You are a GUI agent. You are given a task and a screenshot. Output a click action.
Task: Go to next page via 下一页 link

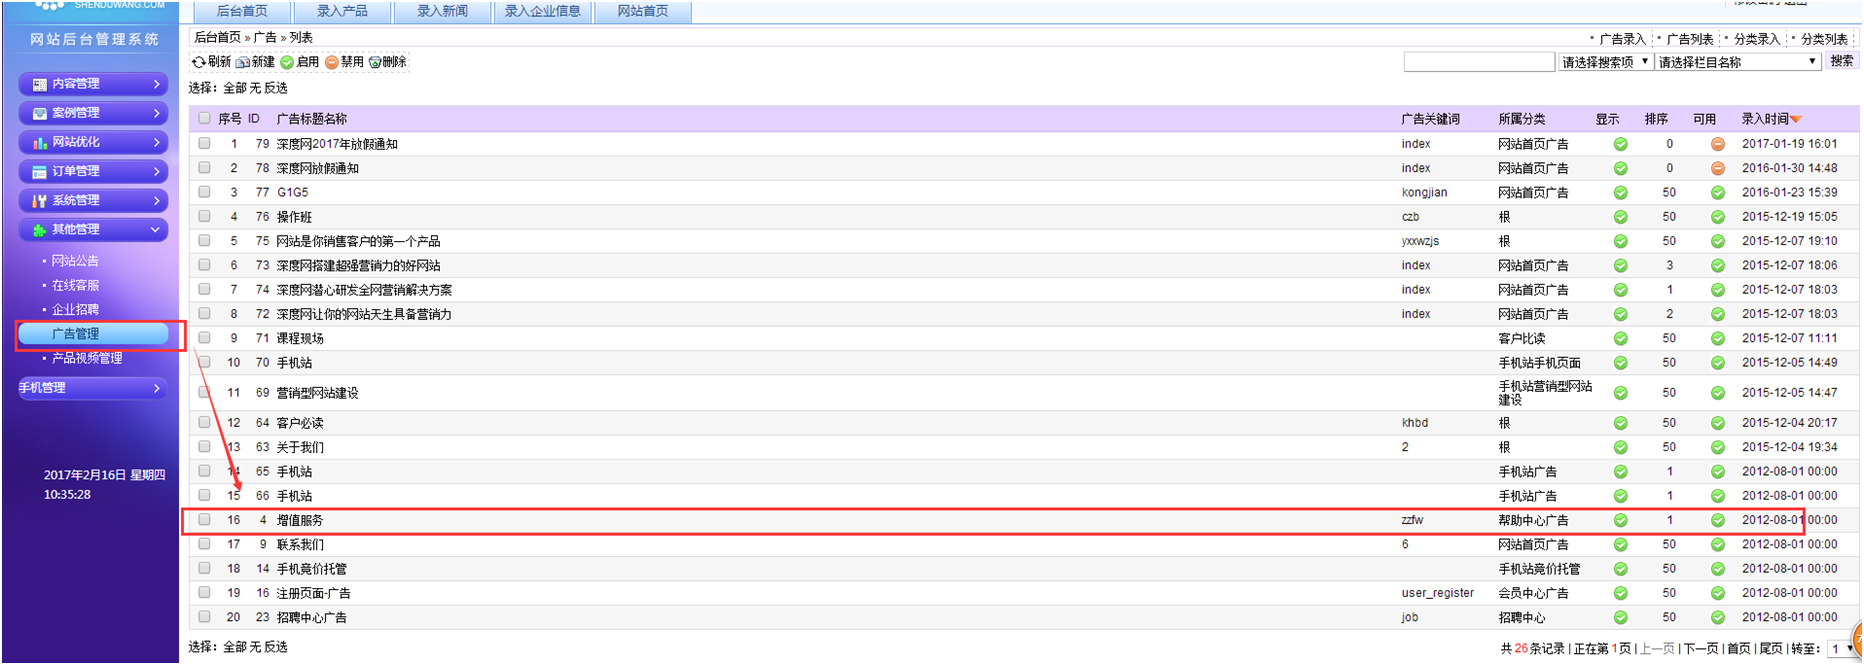pos(1700,648)
